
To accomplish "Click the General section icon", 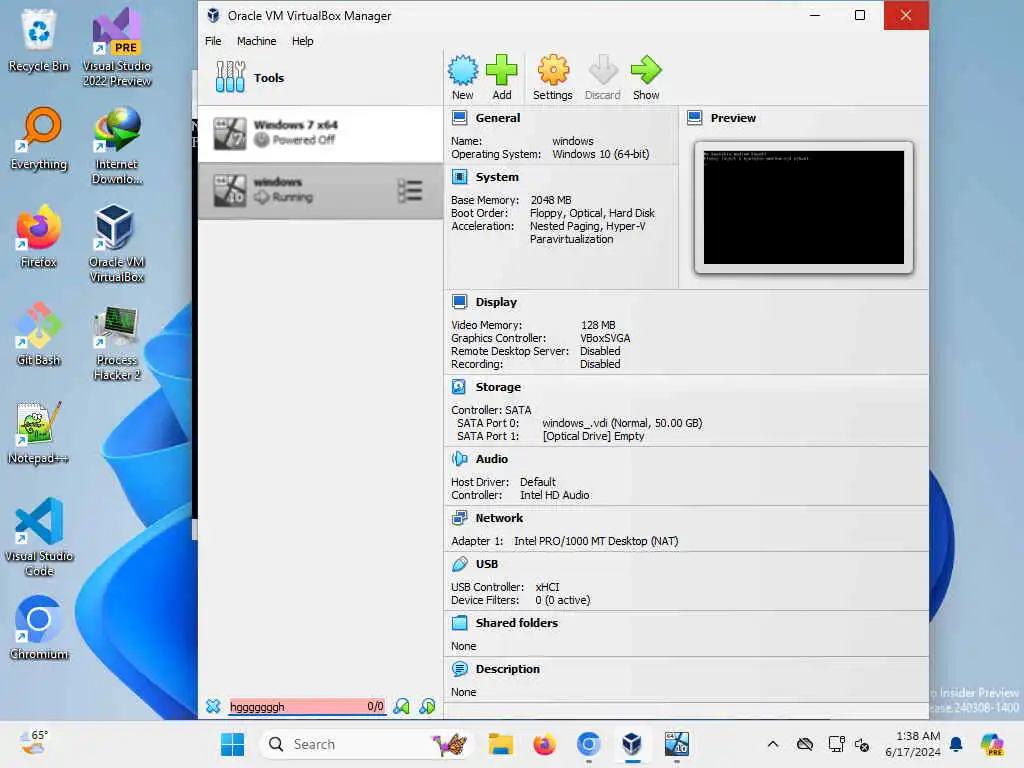I will pyautogui.click(x=460, y=118).
